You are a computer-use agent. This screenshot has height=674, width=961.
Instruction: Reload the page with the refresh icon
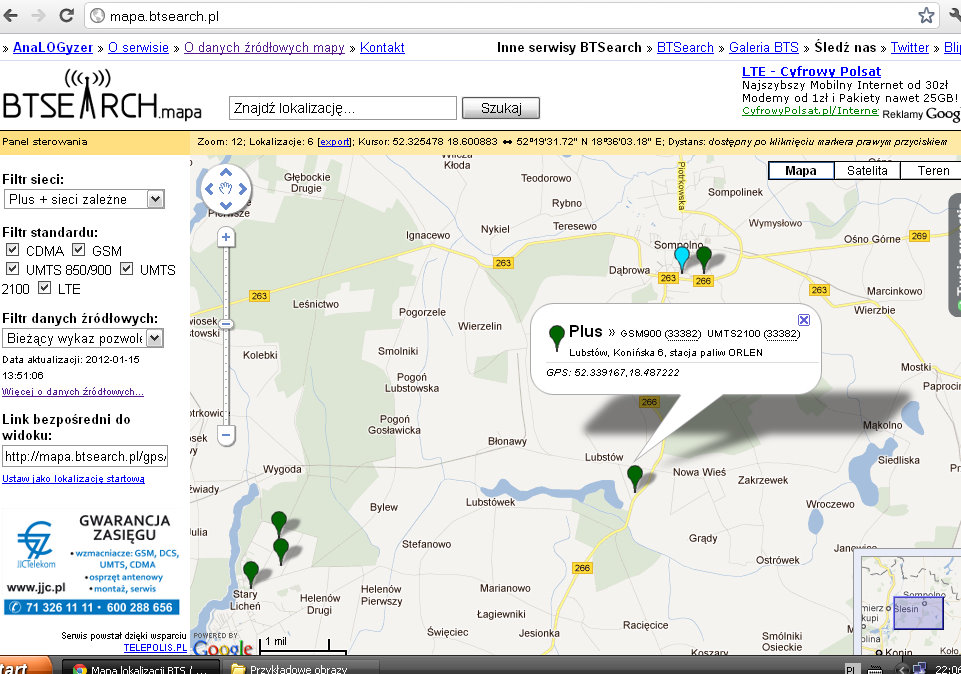tap(66, 15)
